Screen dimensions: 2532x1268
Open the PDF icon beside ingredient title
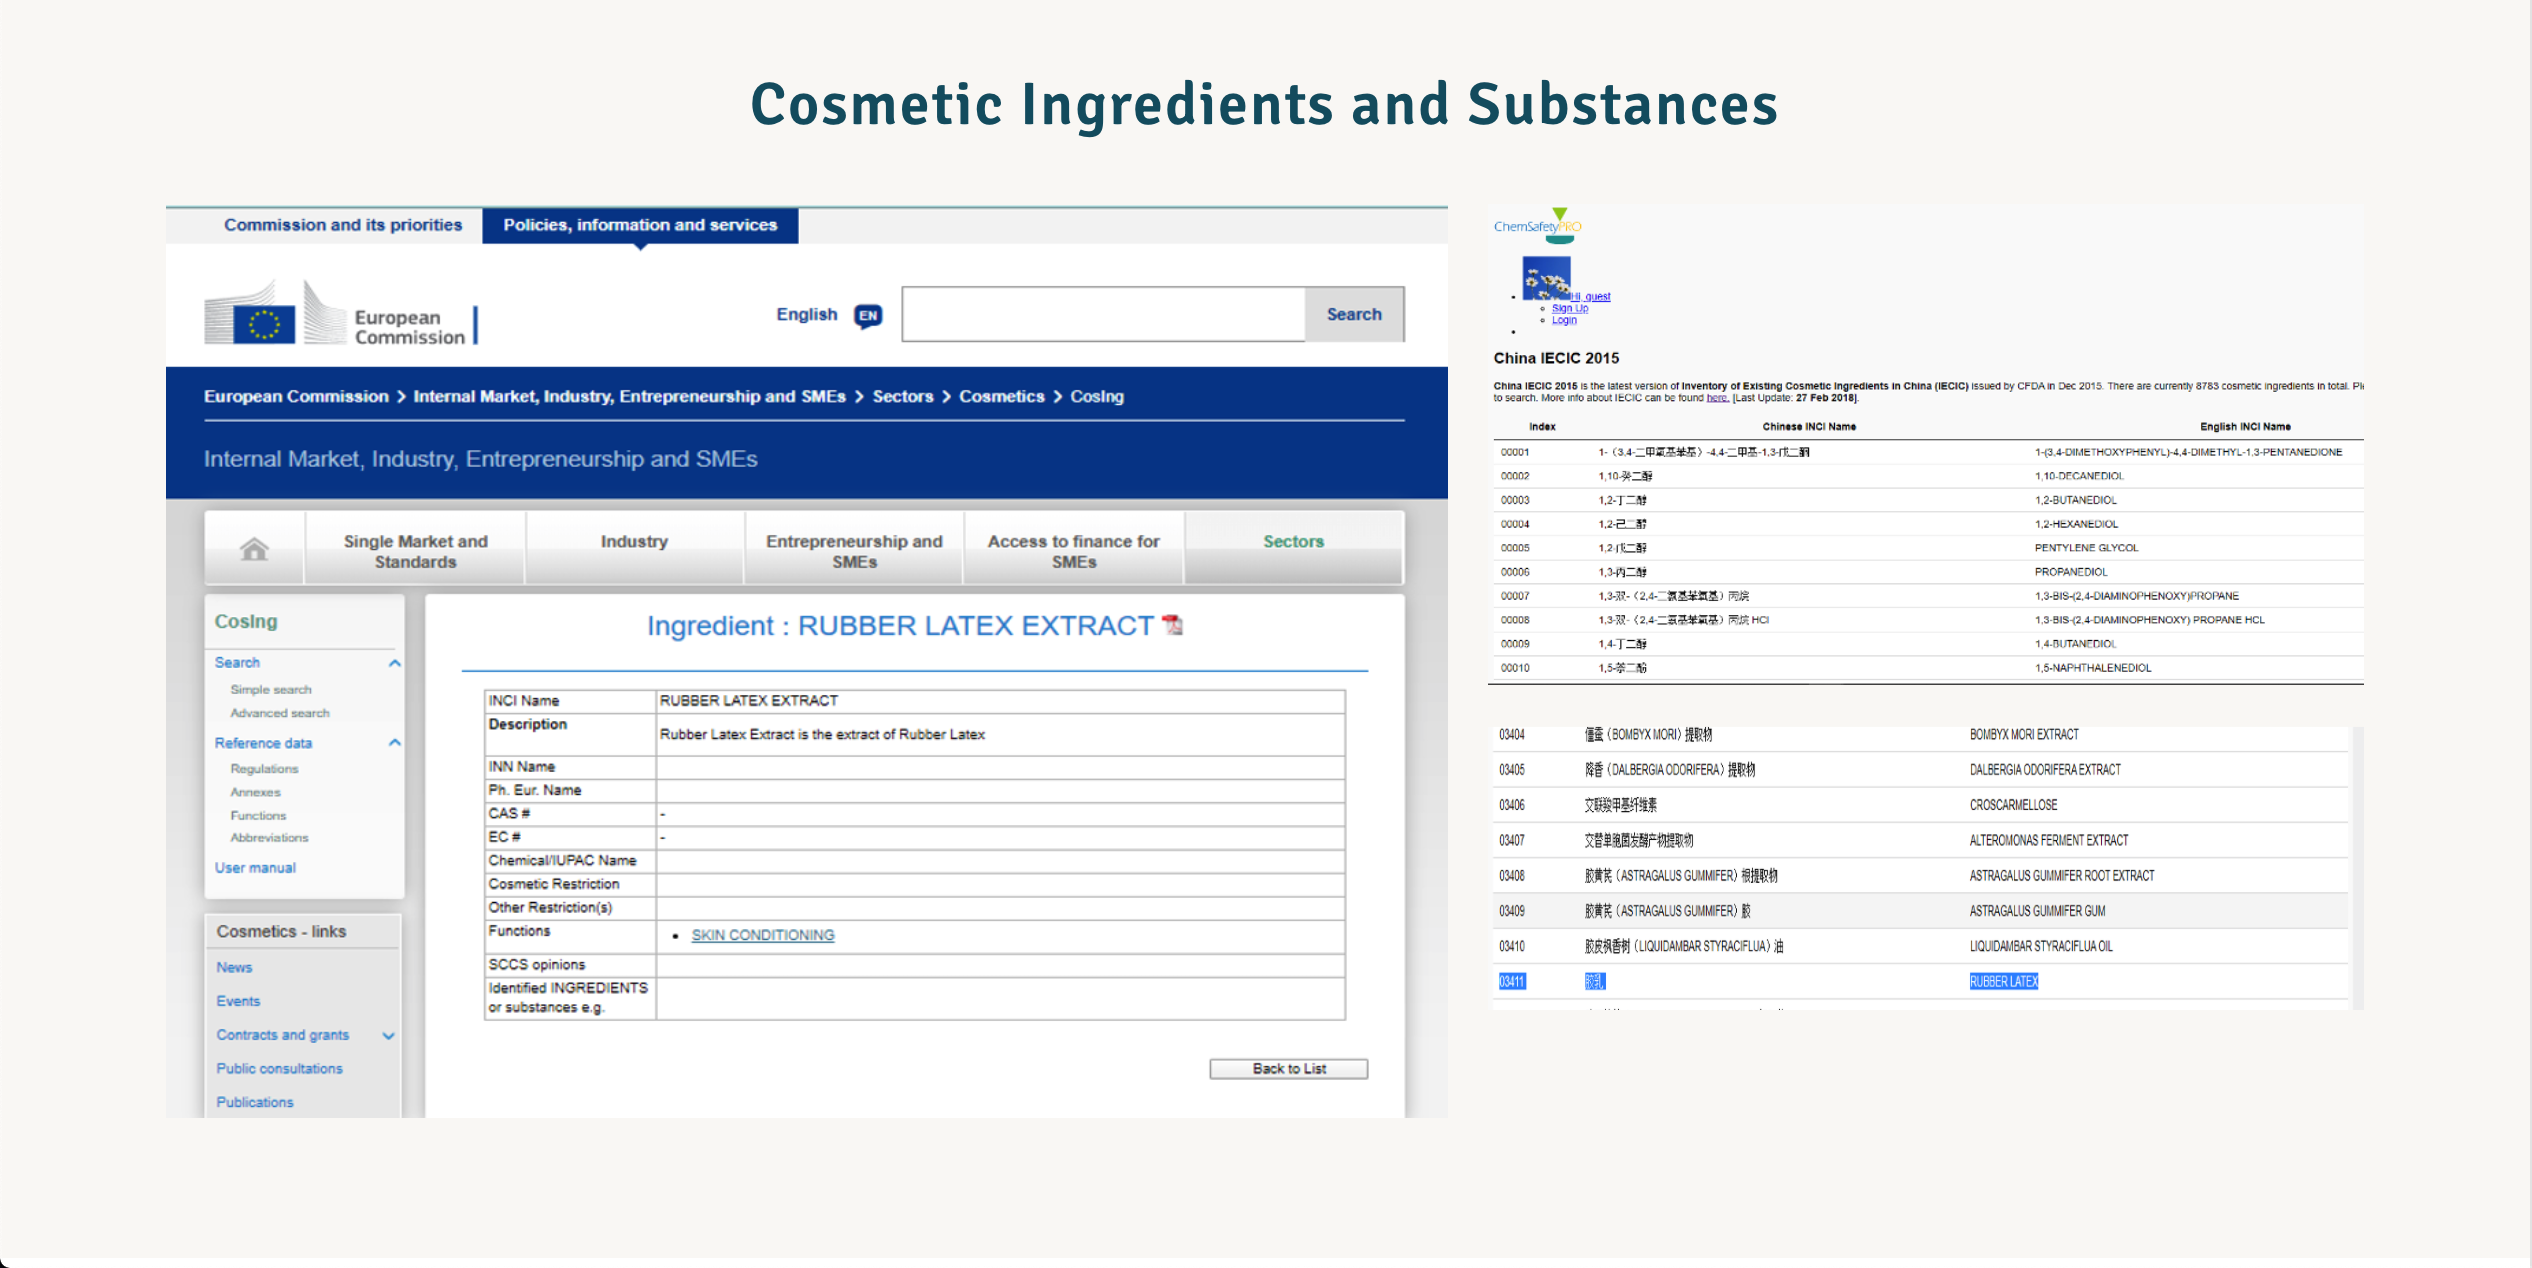pos(1173,625)
